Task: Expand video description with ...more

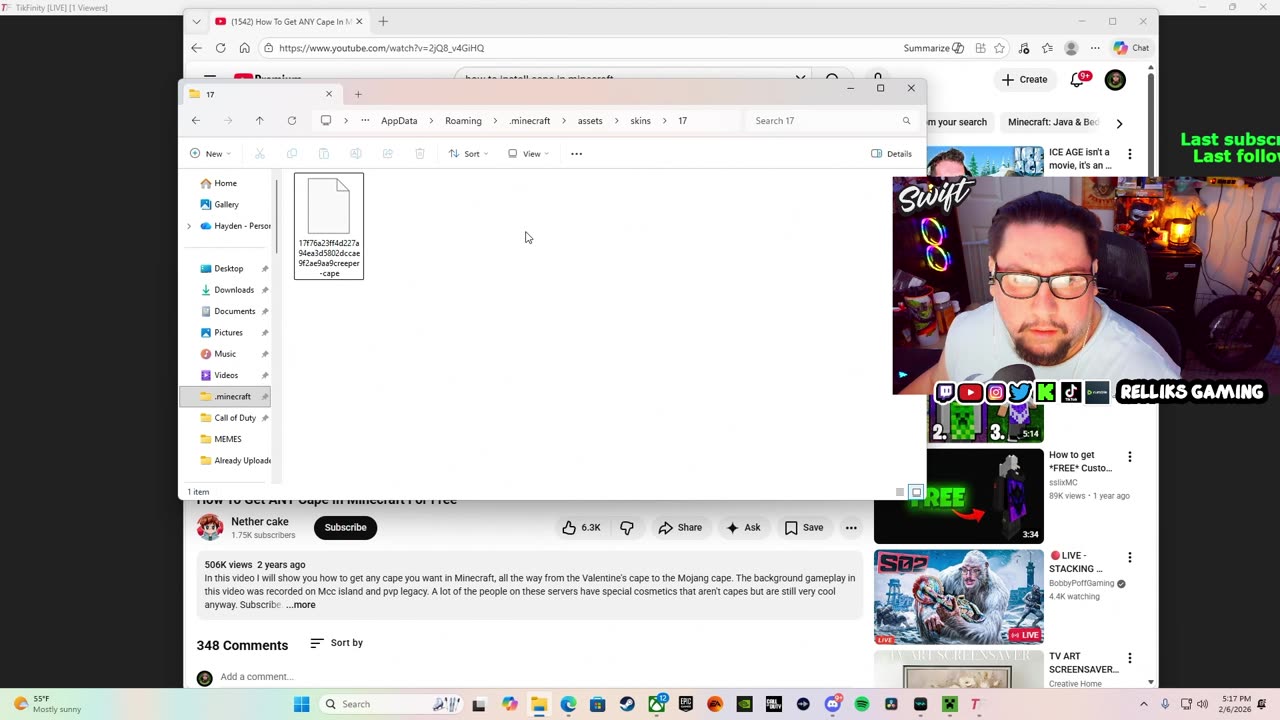Action: (300, 605)
